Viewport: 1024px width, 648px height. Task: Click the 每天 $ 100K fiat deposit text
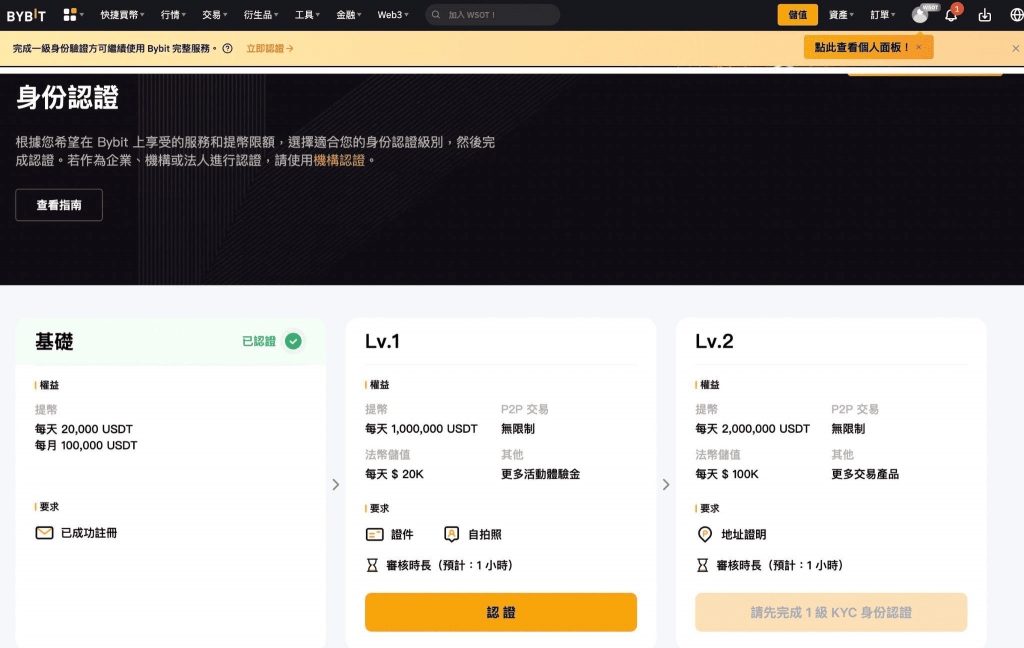(x=727, y=474)
